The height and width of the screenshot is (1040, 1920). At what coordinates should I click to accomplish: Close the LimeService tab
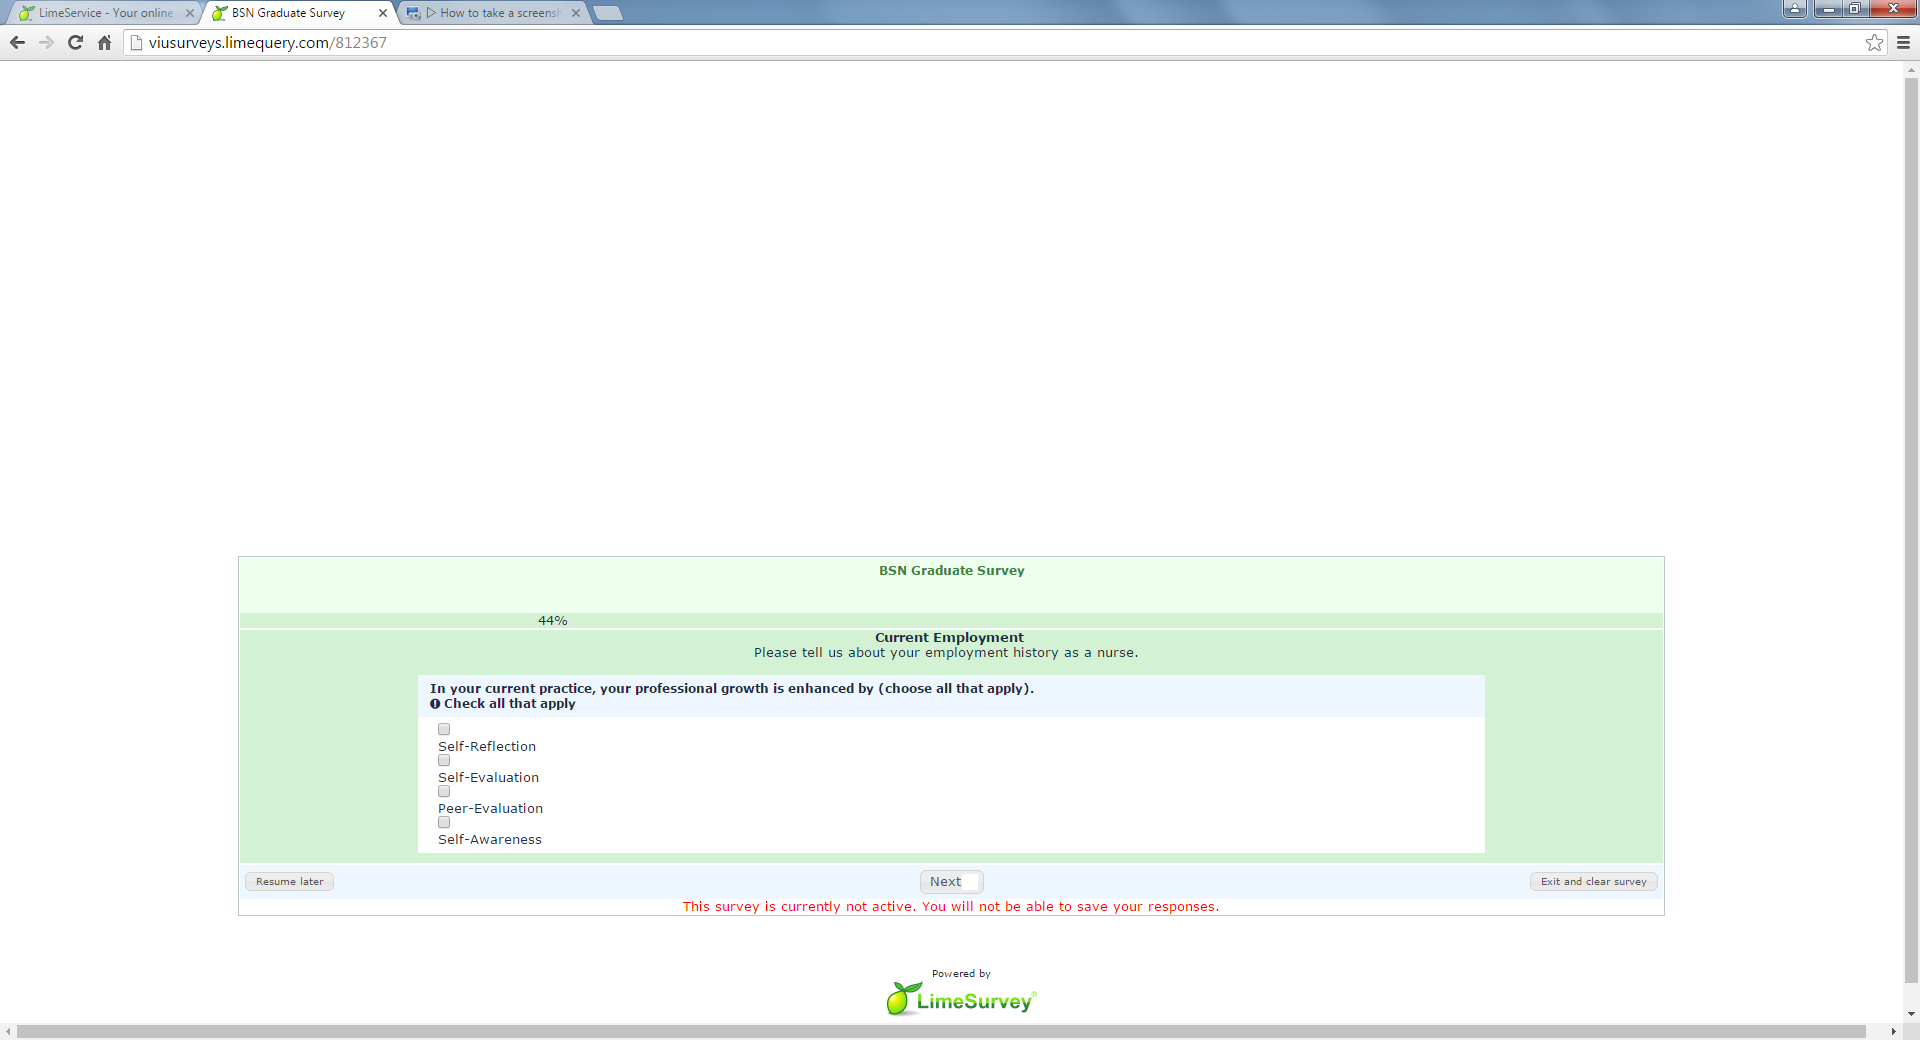190,13
